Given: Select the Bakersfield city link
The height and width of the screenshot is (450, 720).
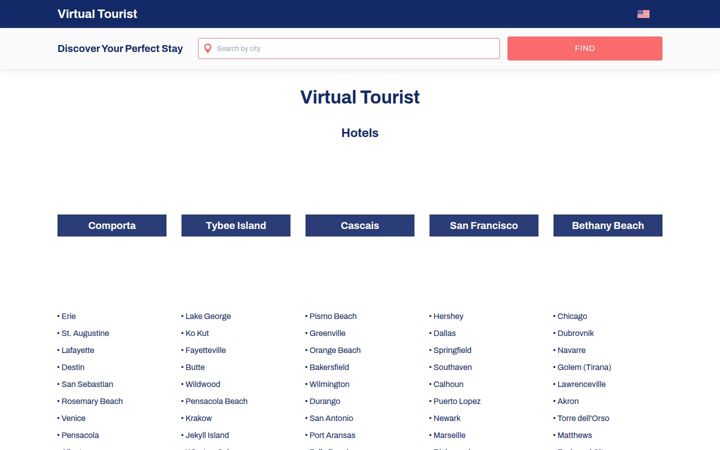Looking at the screenshot, I should [329, 367].
